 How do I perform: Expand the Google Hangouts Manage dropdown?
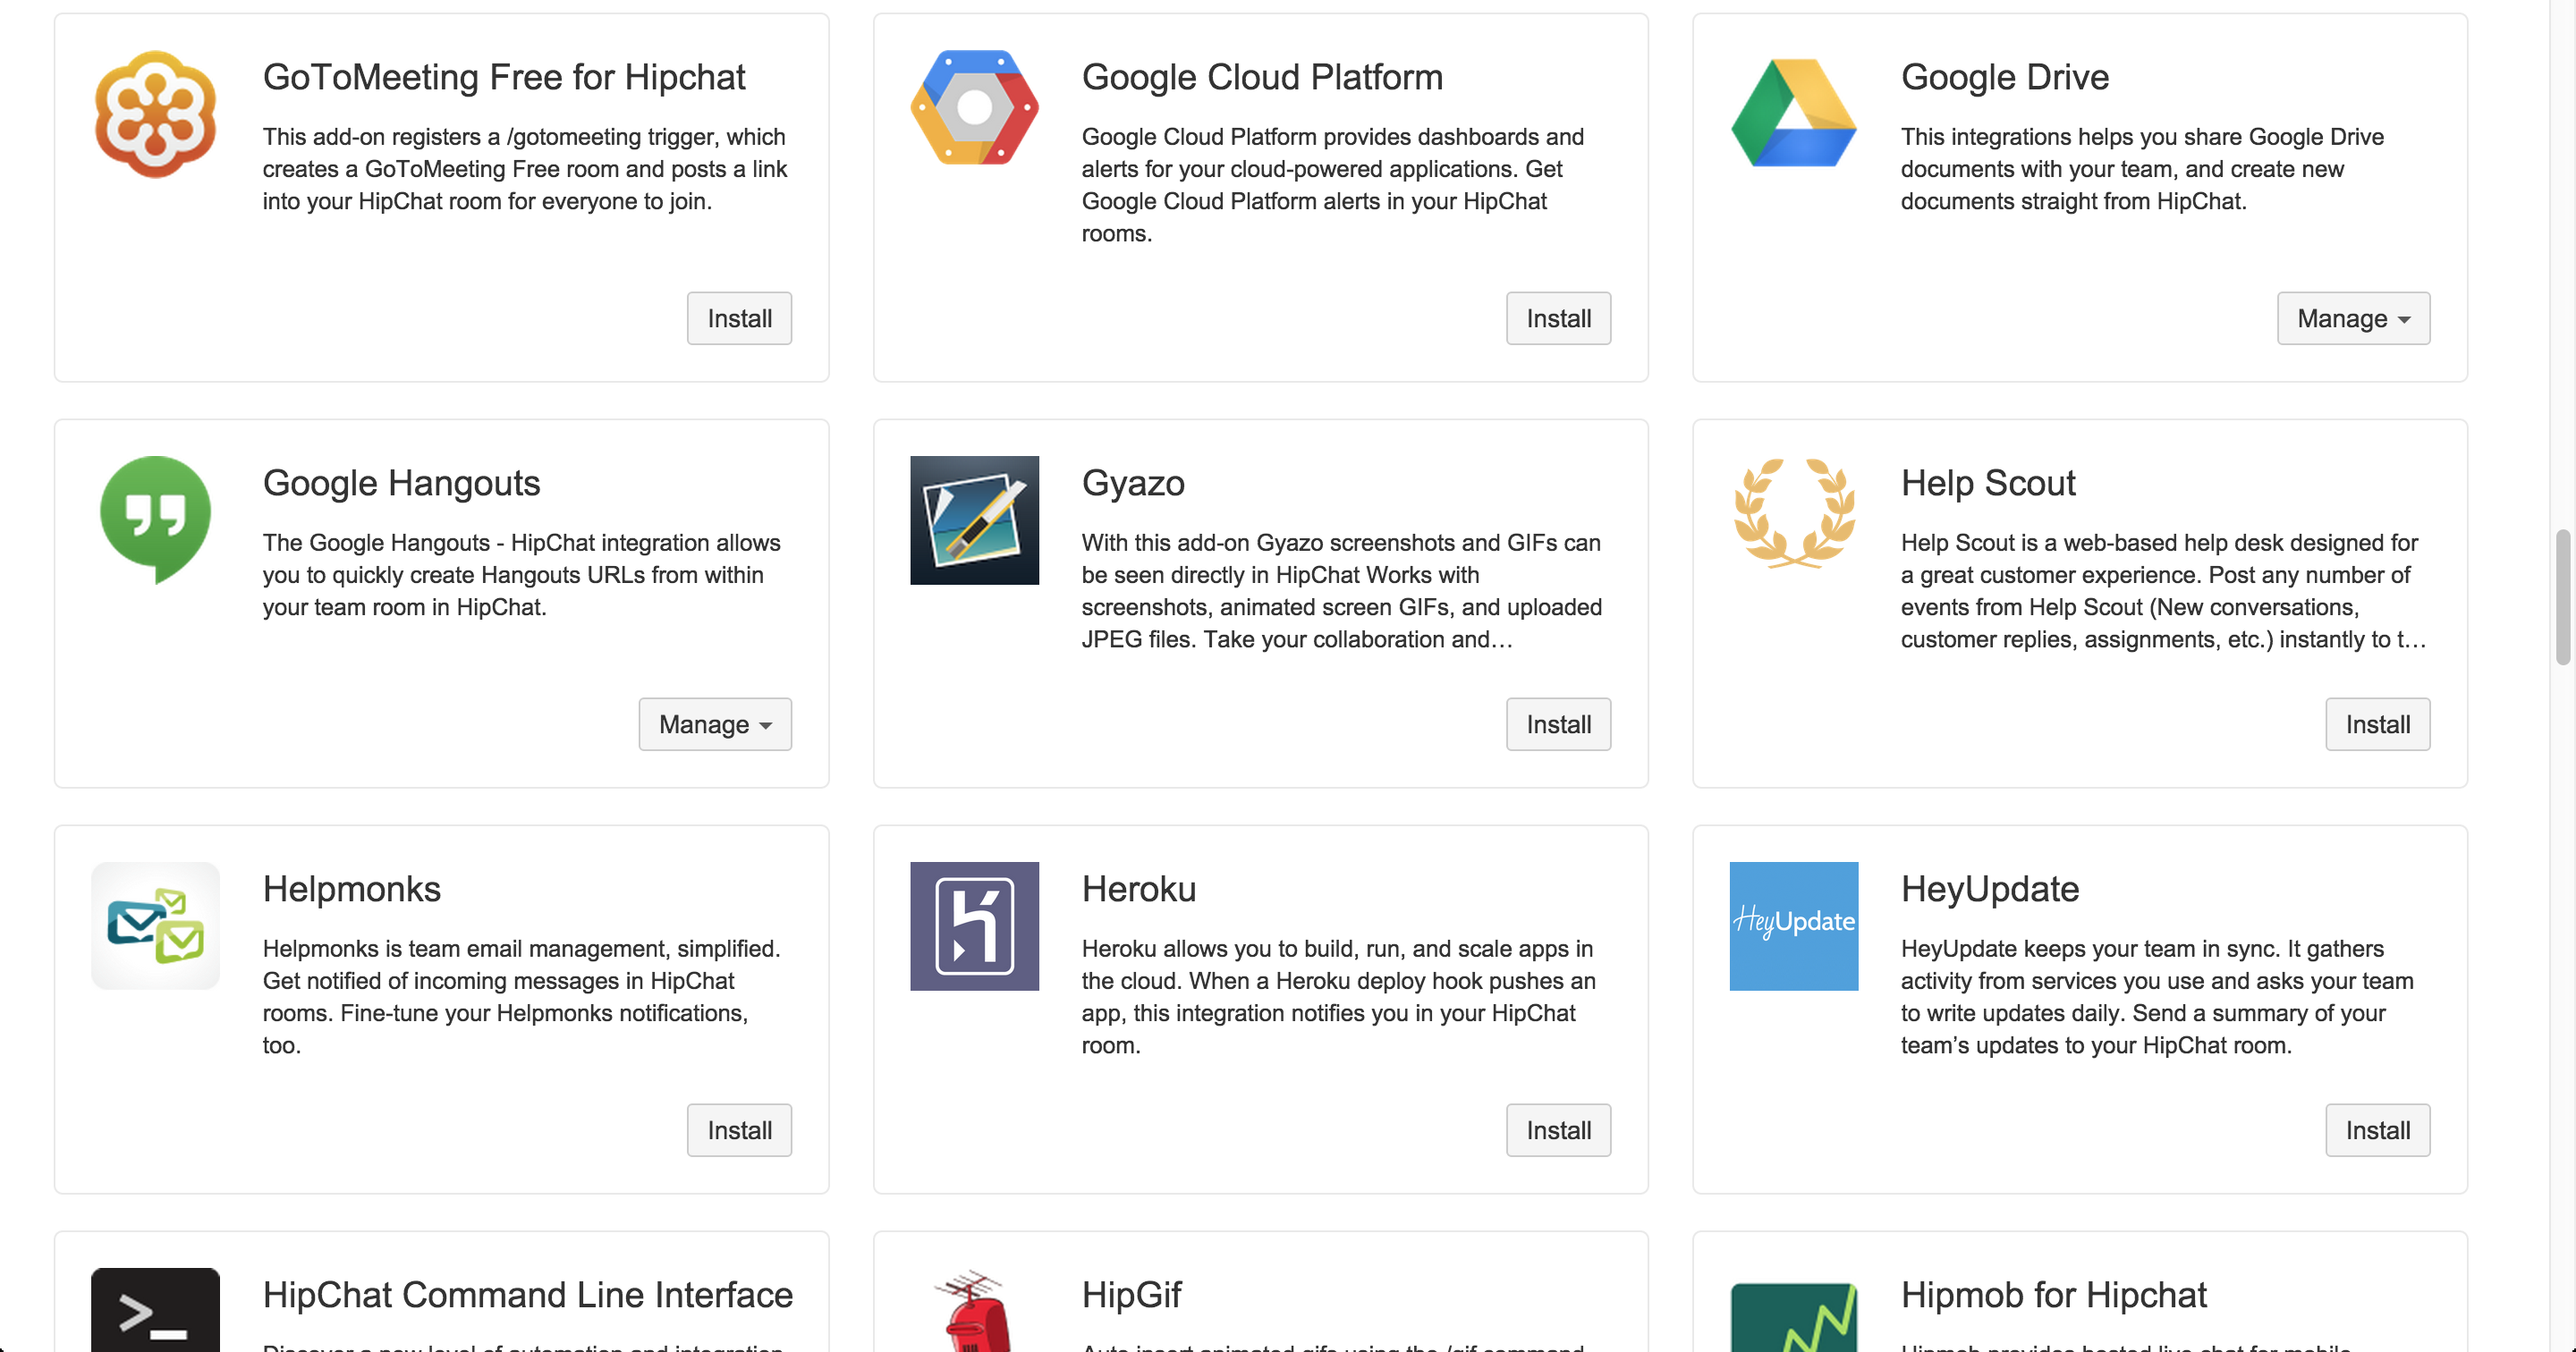click(715, 725)
